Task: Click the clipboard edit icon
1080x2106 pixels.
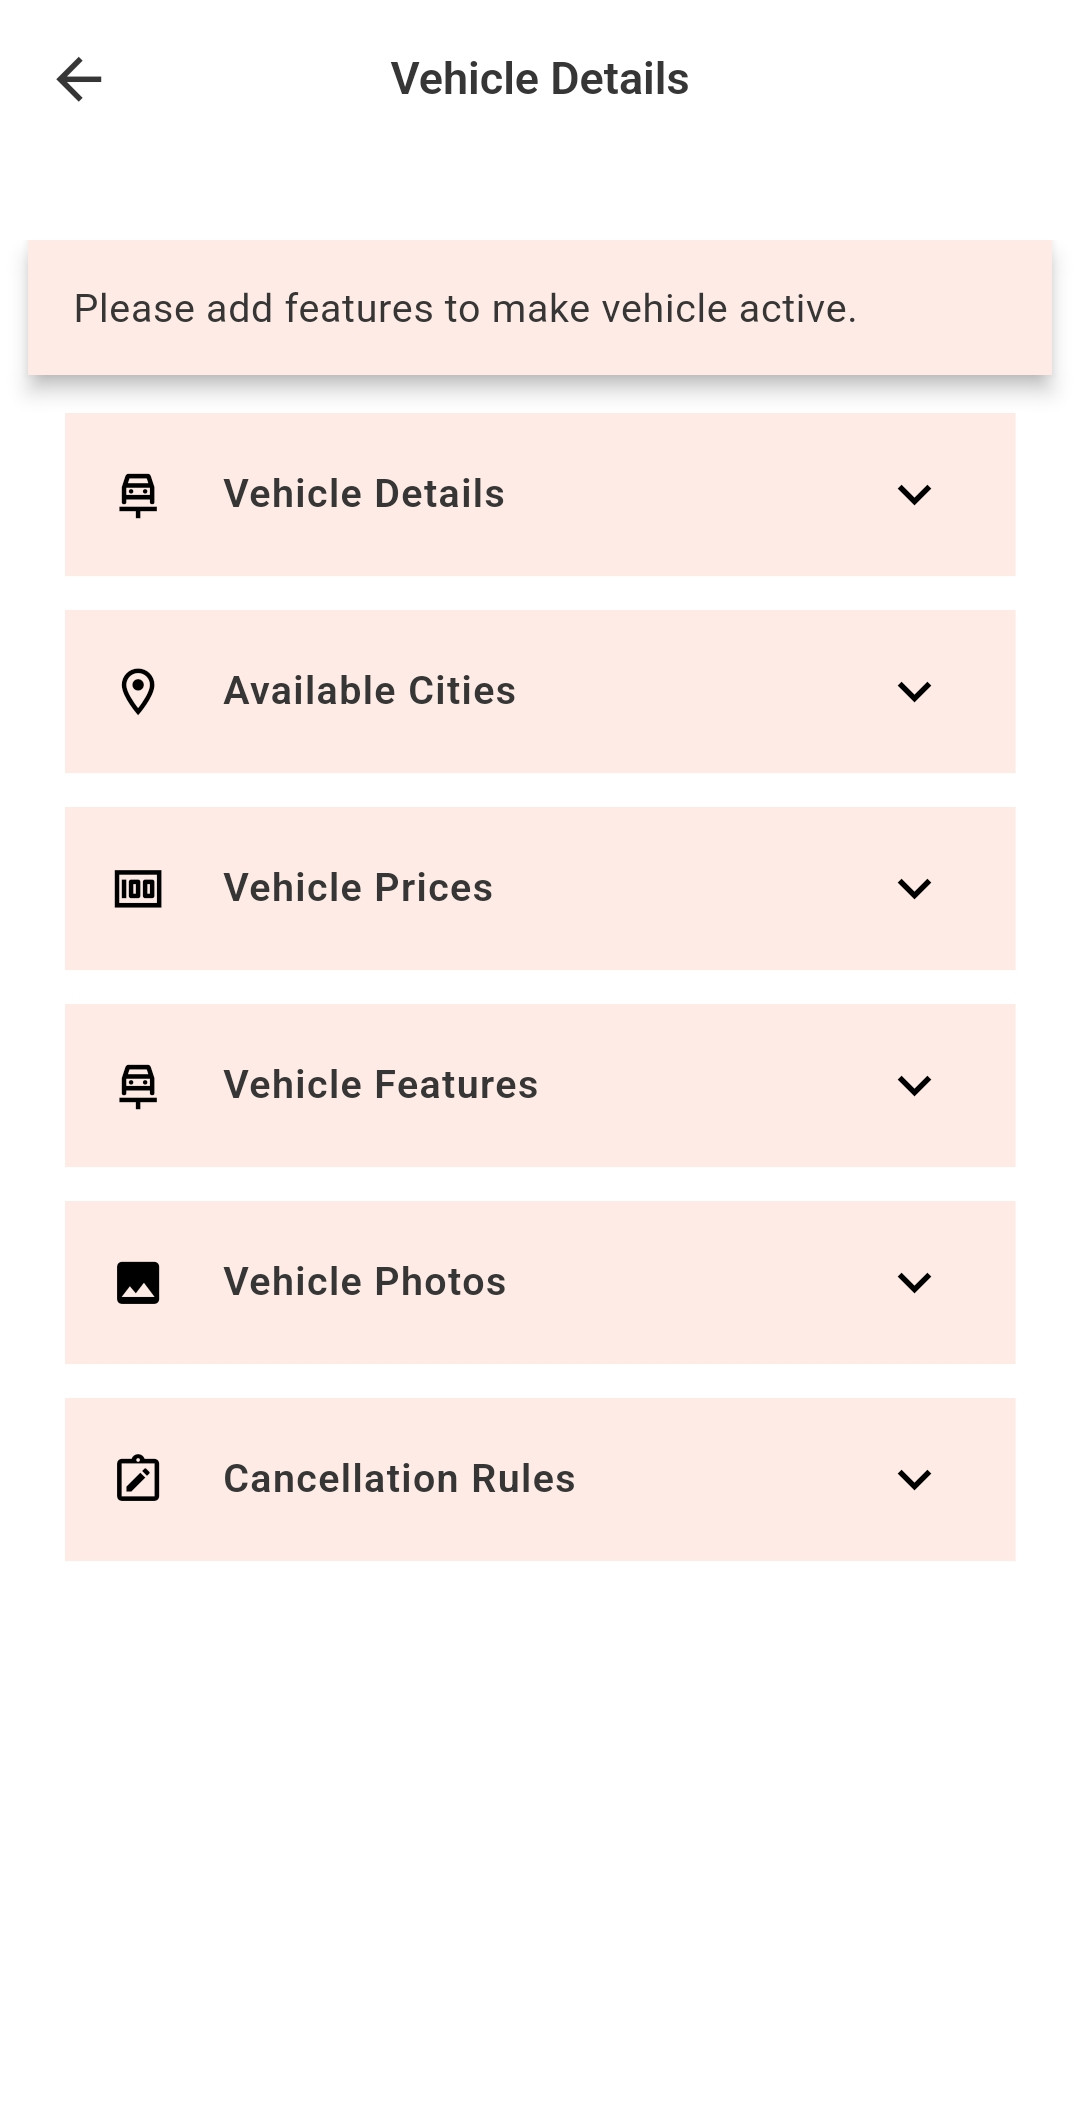Action: (x=138, y=1479)
